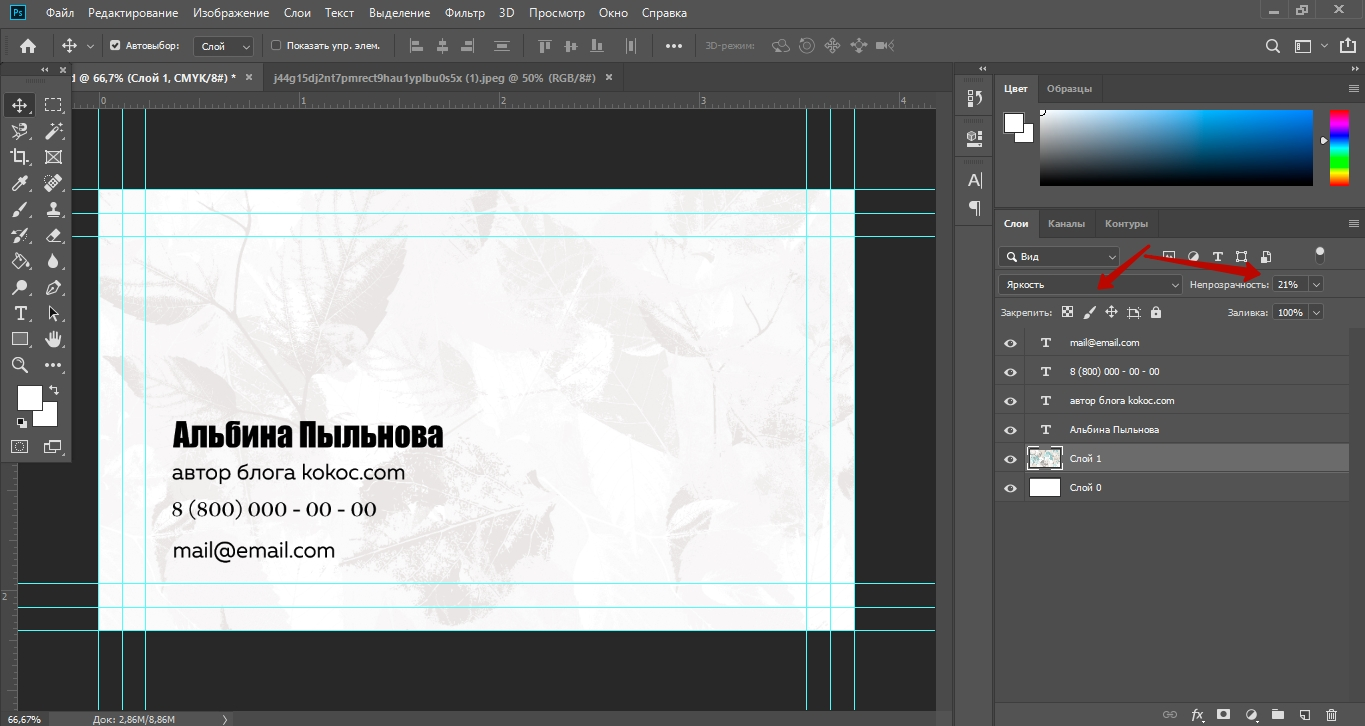The image size is (1365, 726).
Task: Click the foreground color swatch in toolbar
Action: click(29, 397)
